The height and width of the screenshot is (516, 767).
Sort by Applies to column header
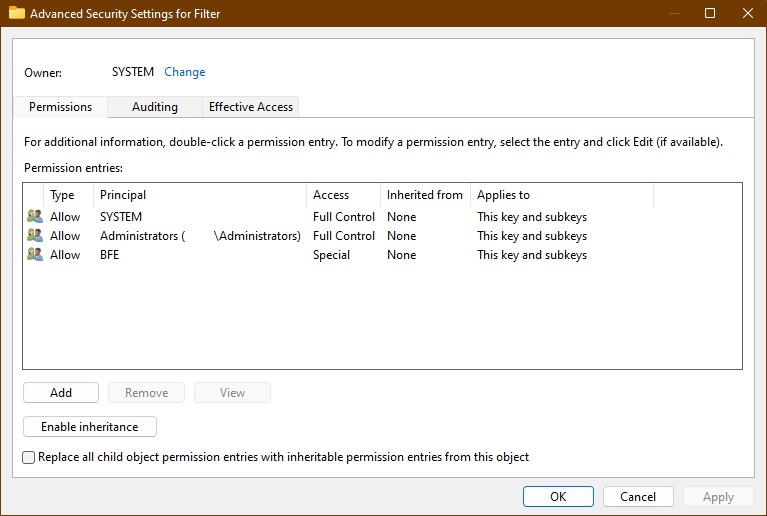tap(562, 195)
